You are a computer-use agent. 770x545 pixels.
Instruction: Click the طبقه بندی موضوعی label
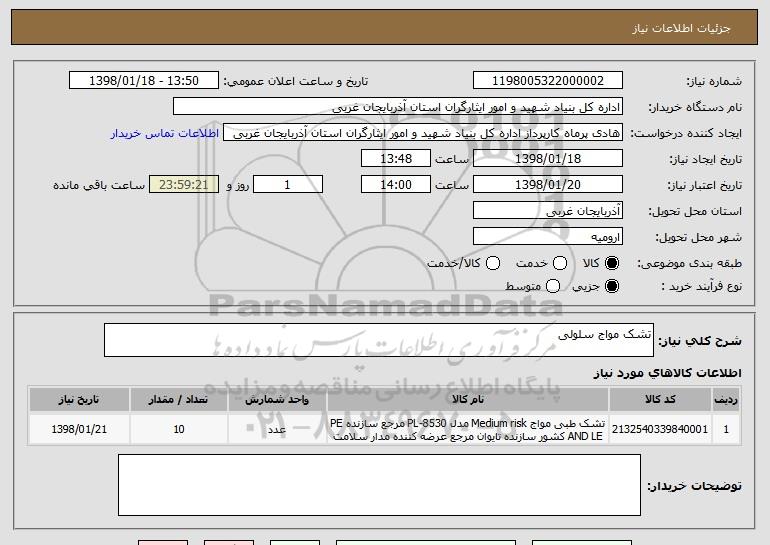tap(689, 263)
